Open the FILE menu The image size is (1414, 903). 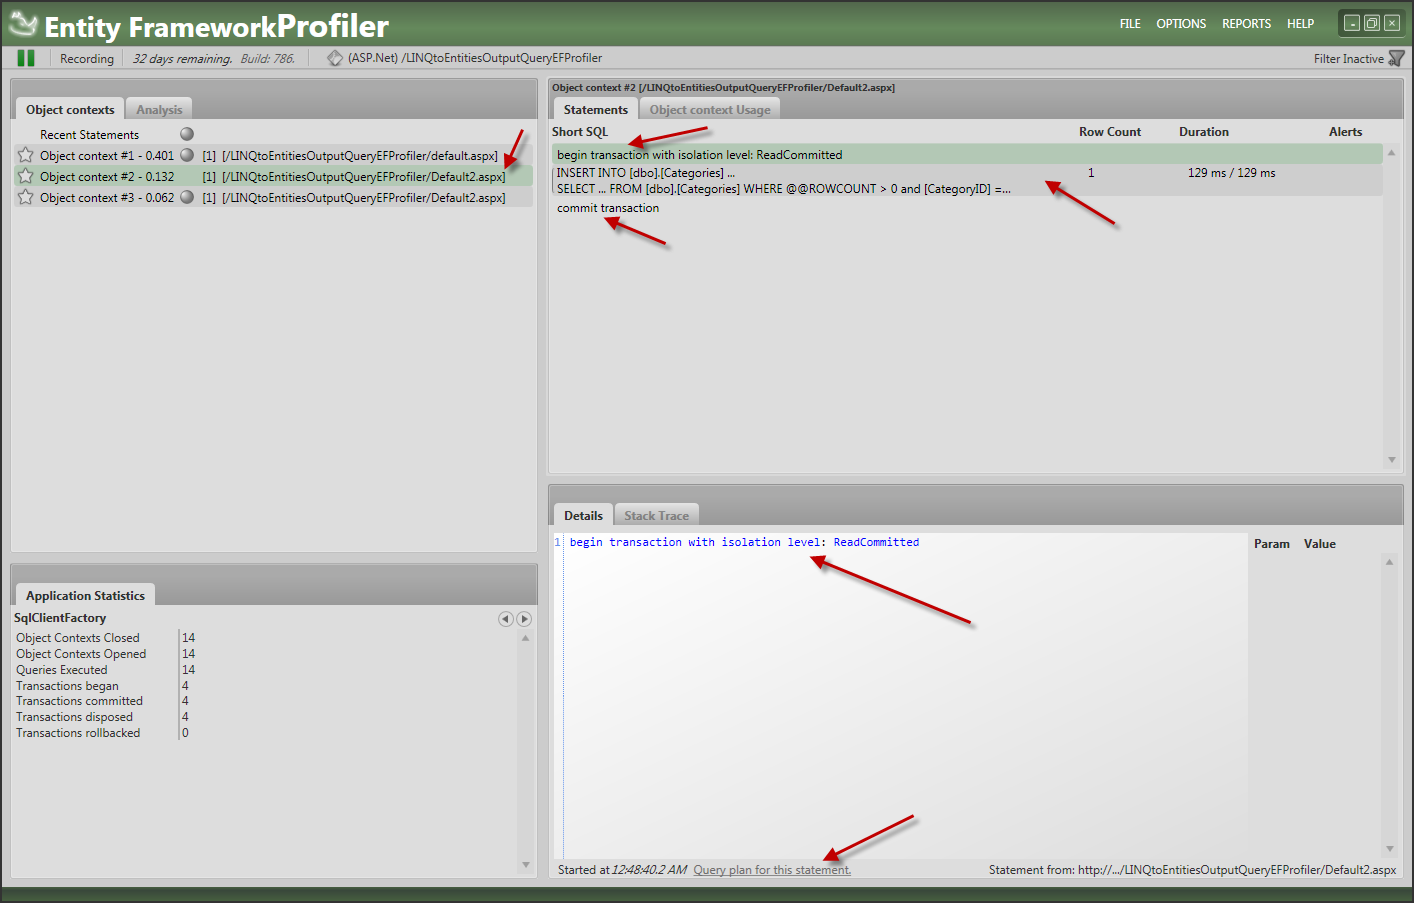point(1130,24)
